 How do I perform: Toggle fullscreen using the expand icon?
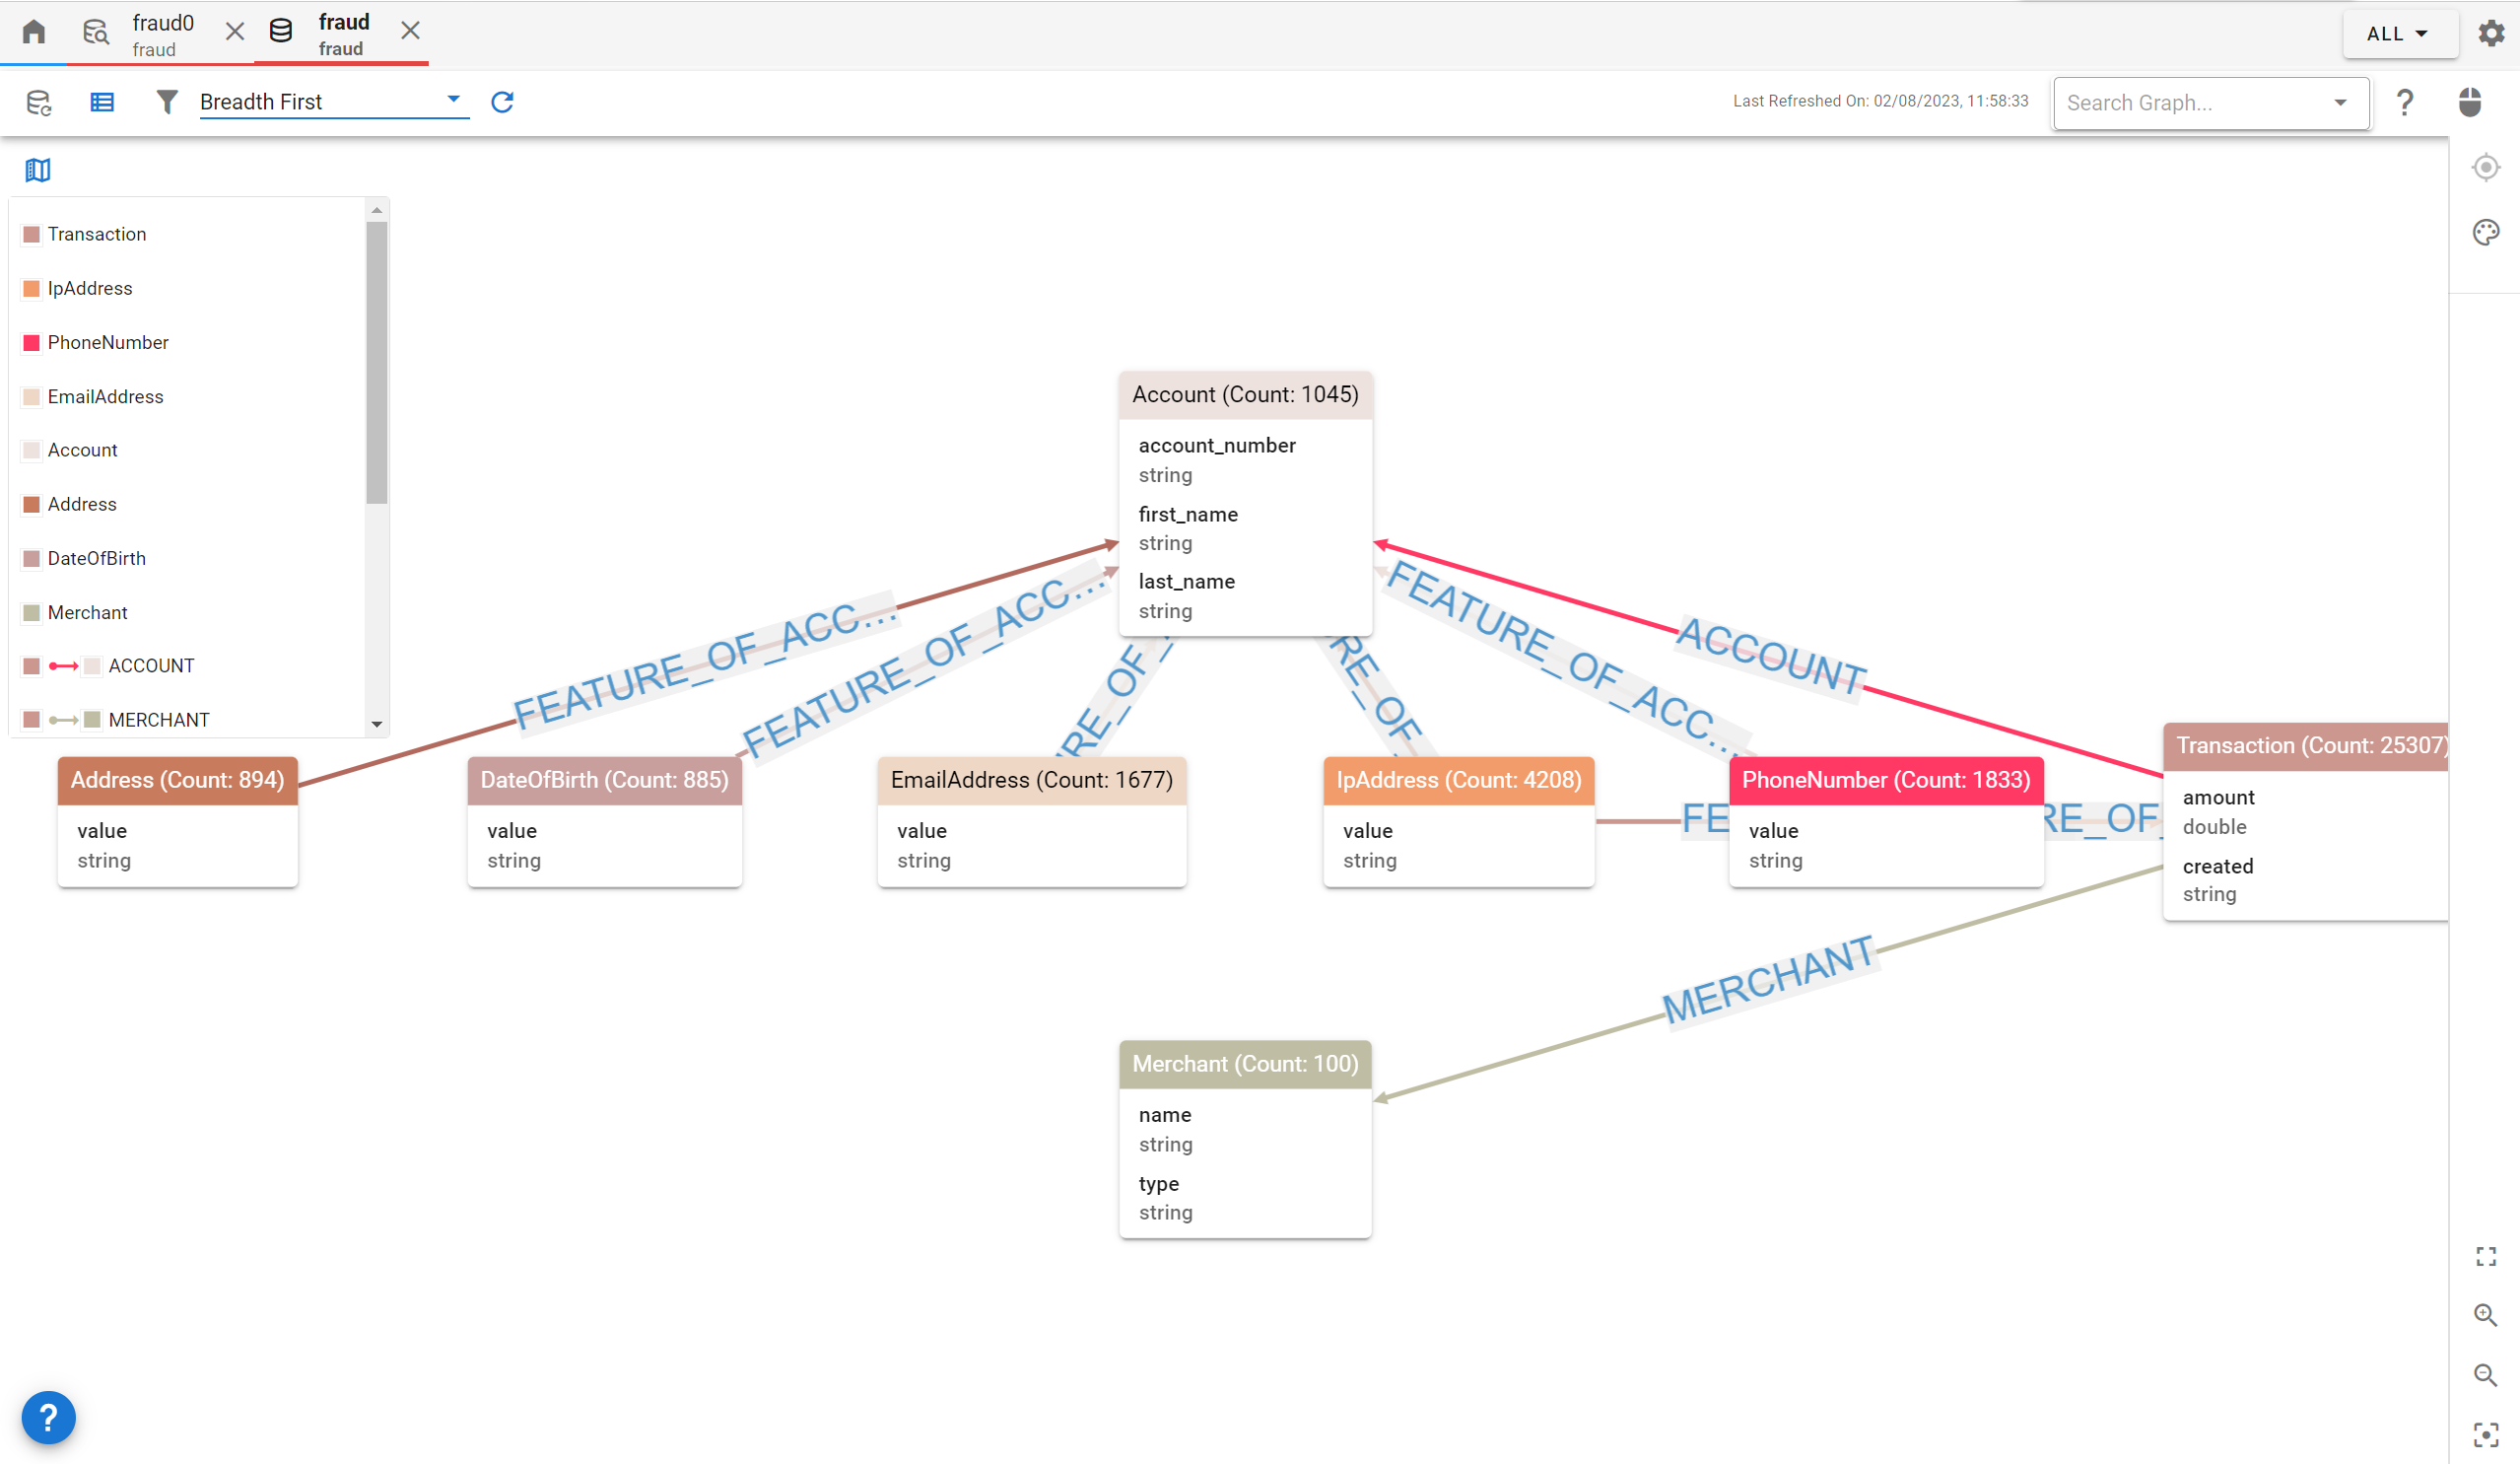pyautogui.click(x=2487, y=1257)
